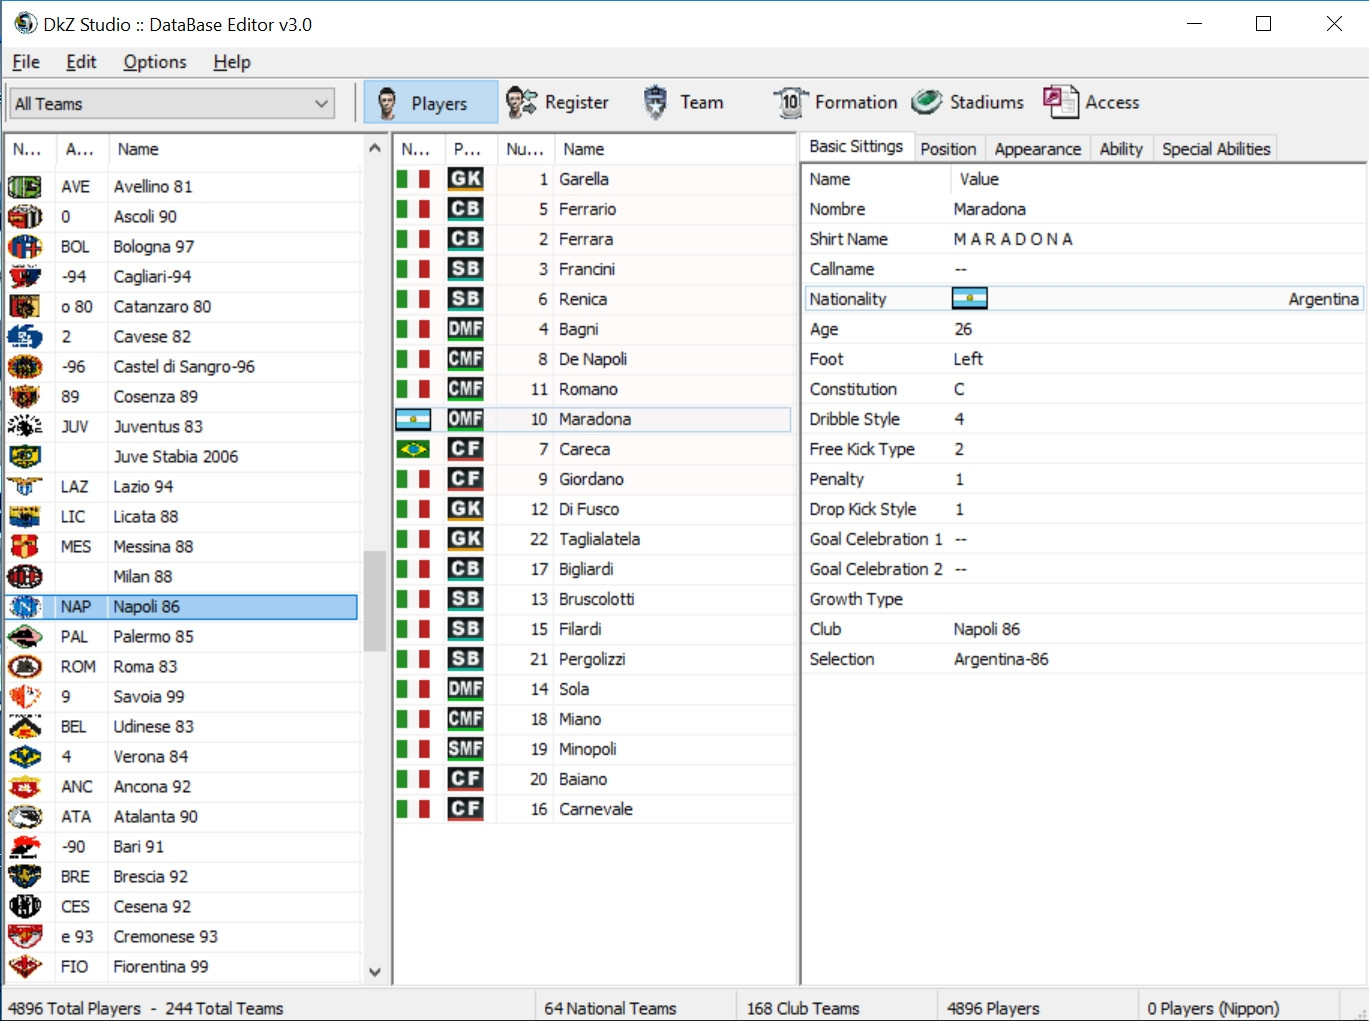Open the Formation section

pos(835,103)
